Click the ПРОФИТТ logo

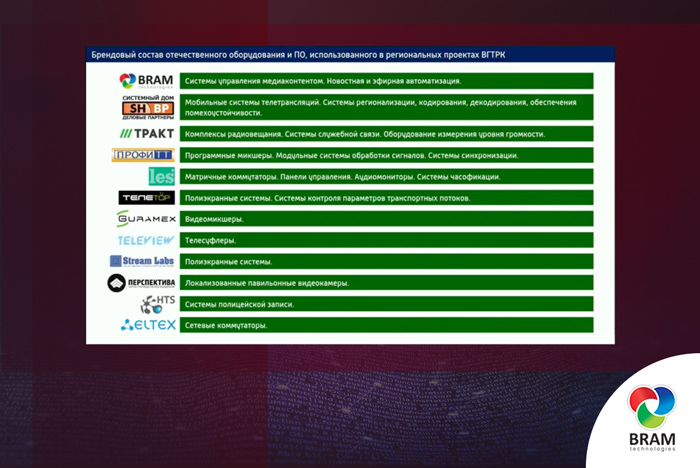pyautogui.click(x=143, y=155)
